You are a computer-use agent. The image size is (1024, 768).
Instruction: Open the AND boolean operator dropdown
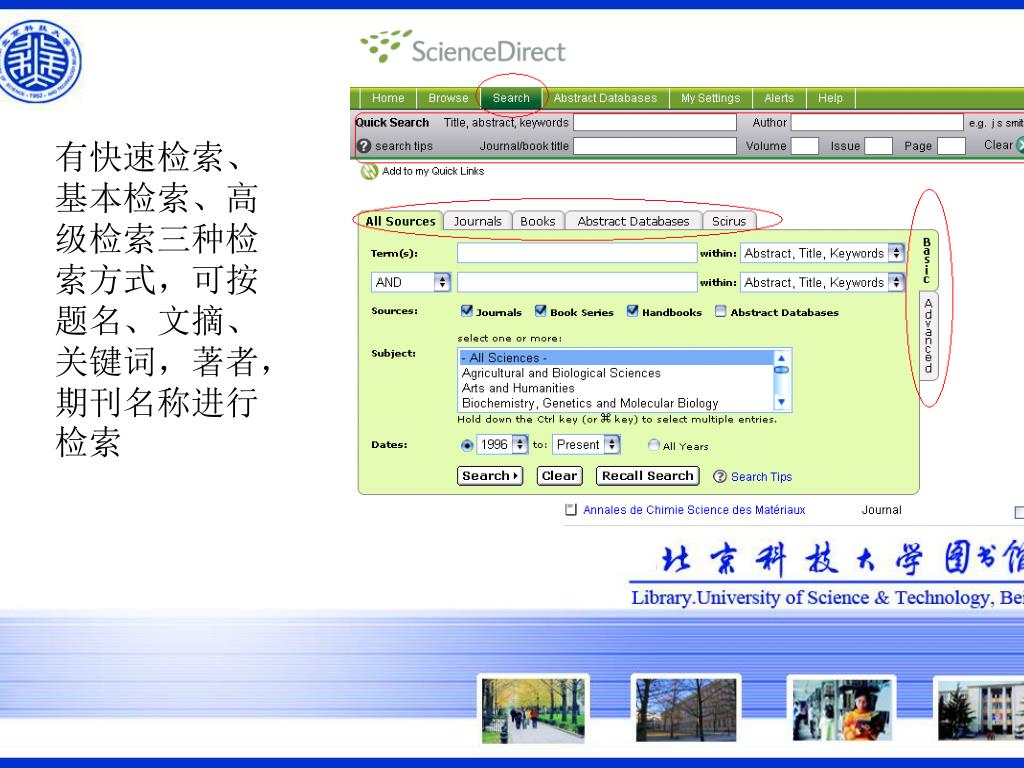(411, 282)
